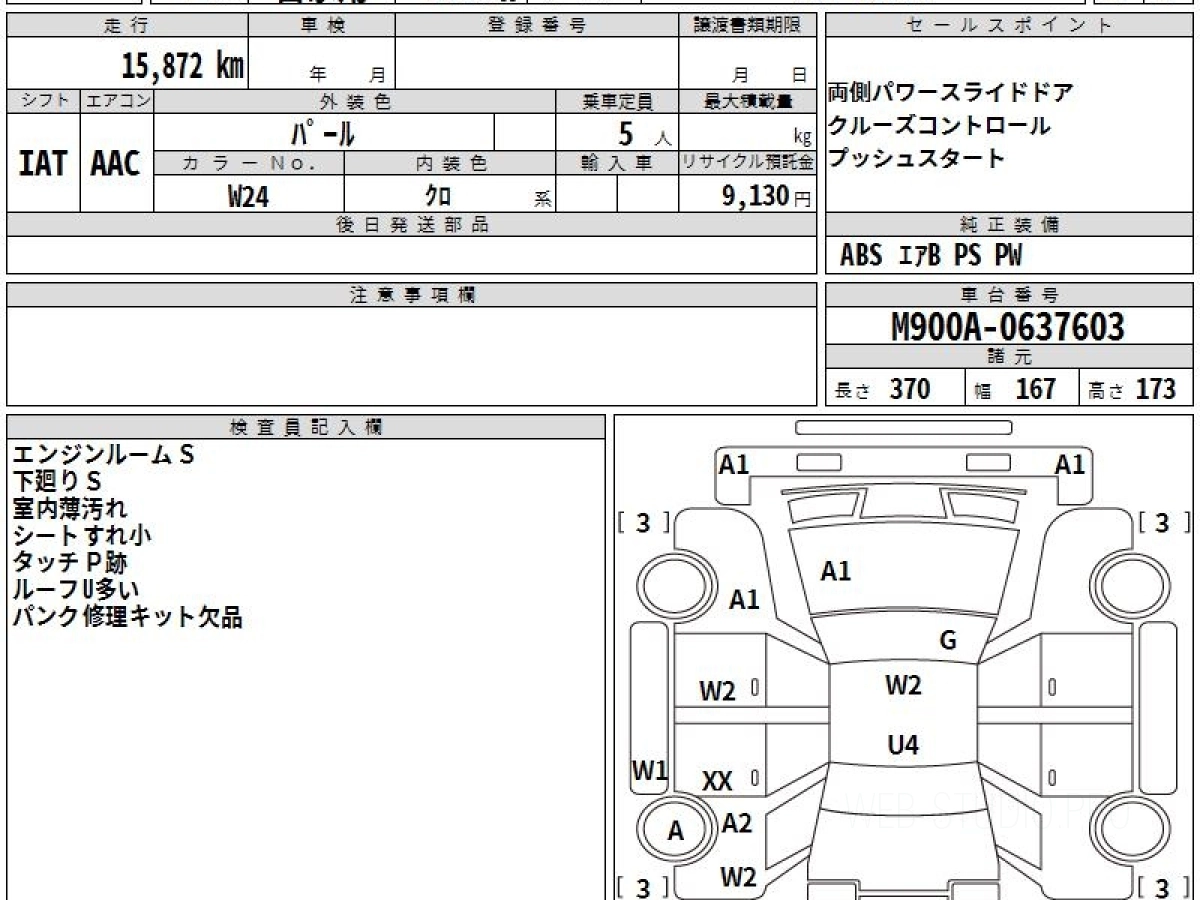Image resolution: width=1200 pixels, height=900 pixels.
Task: Select the AAC air conditioner value
Action: click(116, 164)
